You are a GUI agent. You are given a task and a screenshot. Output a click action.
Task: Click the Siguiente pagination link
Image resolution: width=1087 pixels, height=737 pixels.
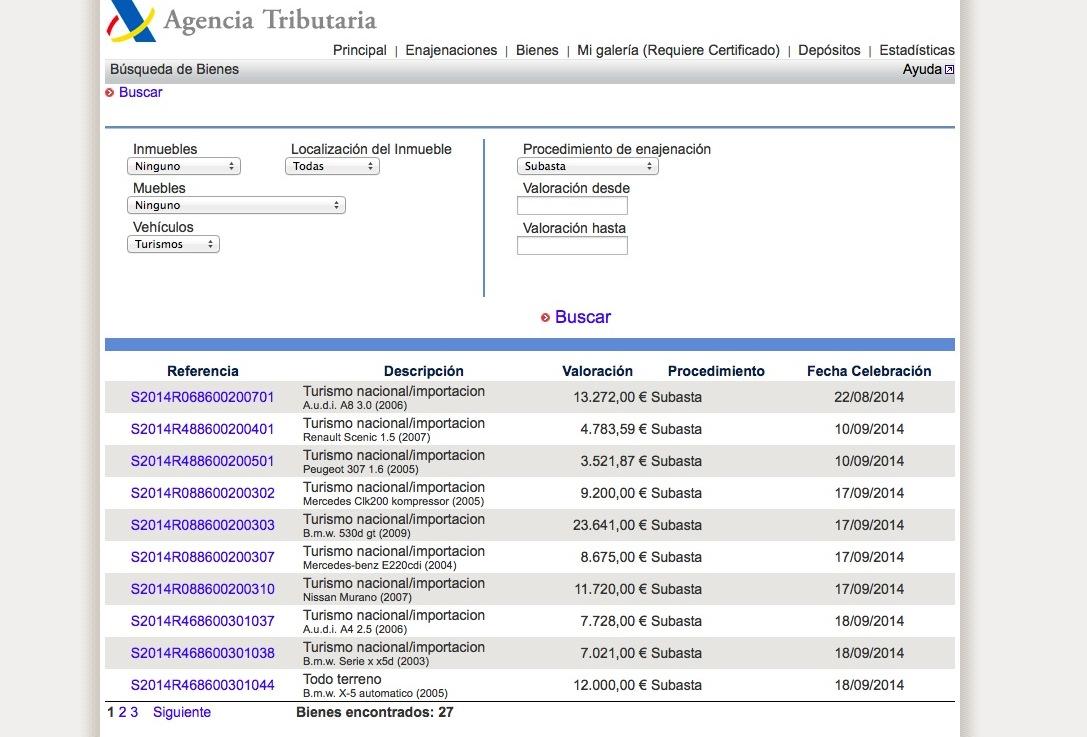tap(182, 713)
